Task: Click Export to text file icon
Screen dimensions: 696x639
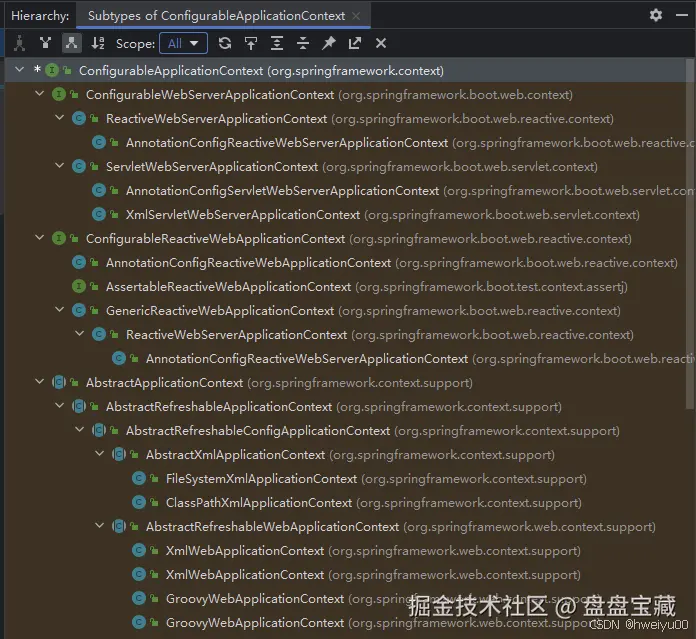Action: pos(355,43)
